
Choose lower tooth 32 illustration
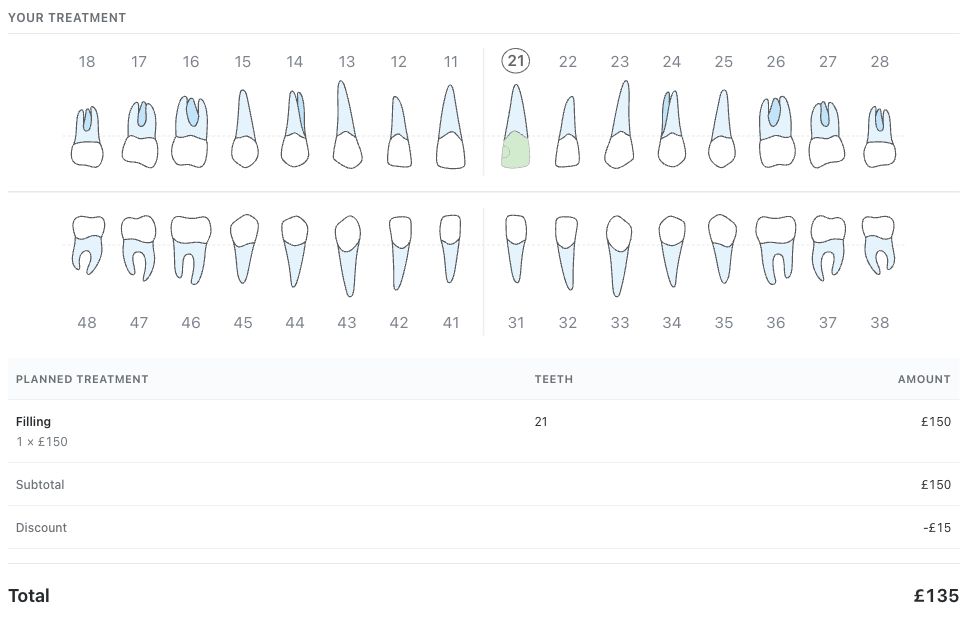click(x=567, y=253)
